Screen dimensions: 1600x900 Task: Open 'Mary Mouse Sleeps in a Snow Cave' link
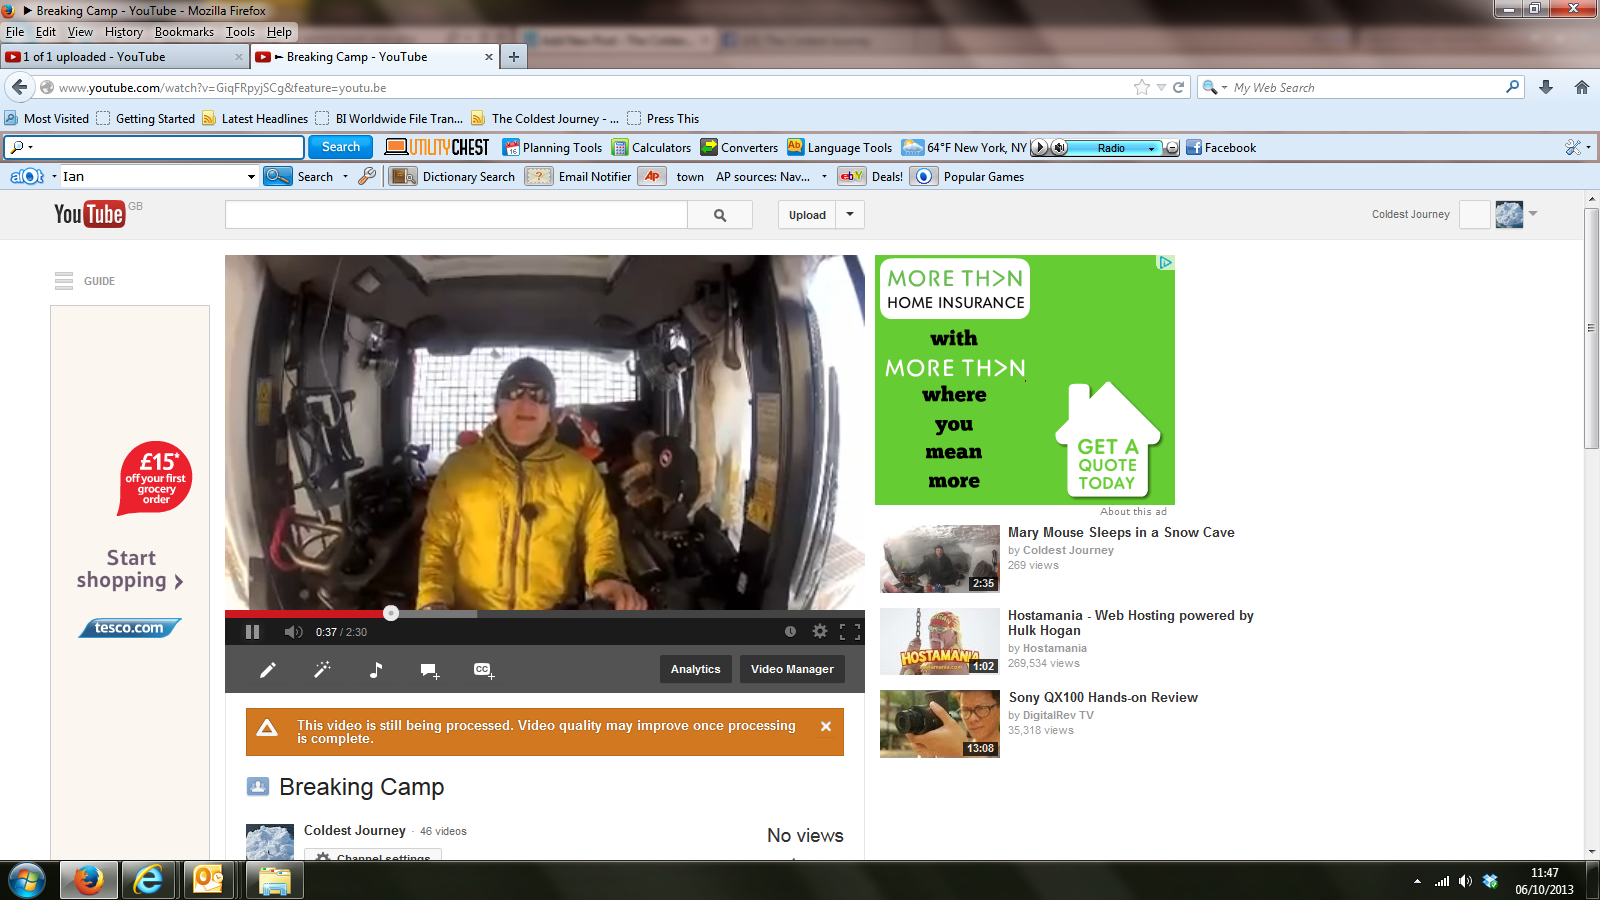coord(1121,532)
